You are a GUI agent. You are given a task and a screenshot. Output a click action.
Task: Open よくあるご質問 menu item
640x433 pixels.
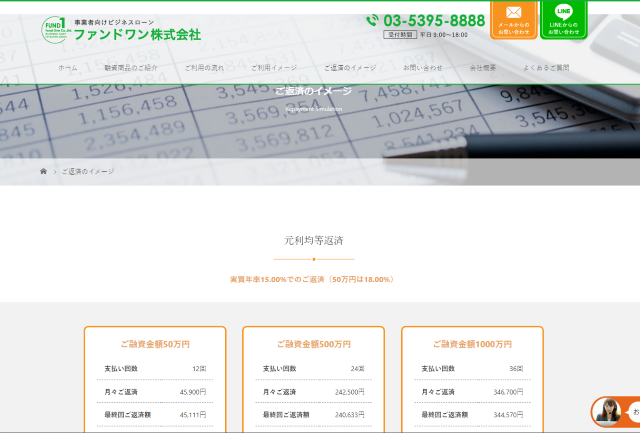click(x=546, y=67)
